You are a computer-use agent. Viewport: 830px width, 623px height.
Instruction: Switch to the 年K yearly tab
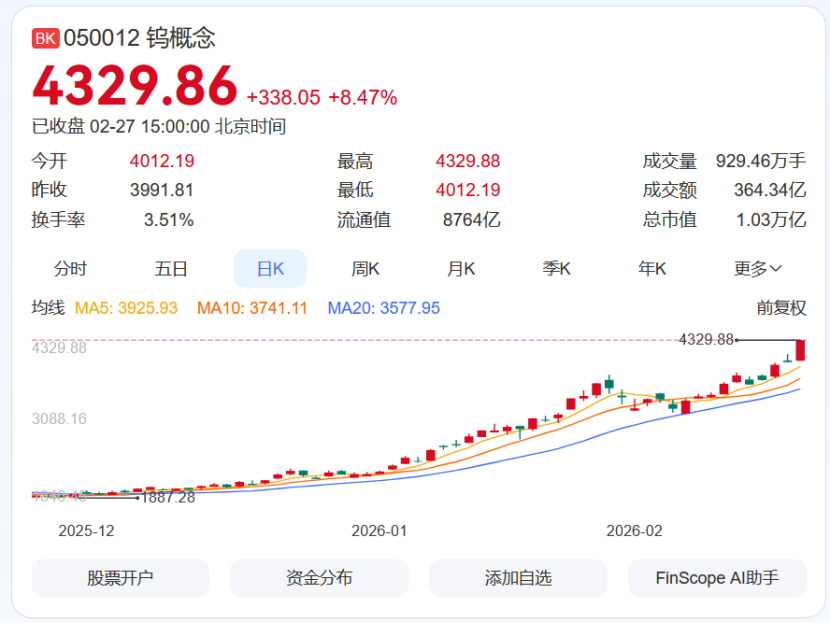coord(652,268)
